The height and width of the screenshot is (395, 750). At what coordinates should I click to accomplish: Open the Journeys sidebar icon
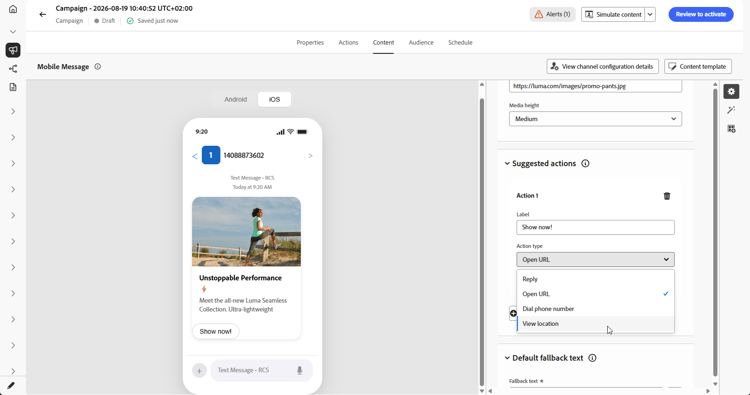click(13, 69)
